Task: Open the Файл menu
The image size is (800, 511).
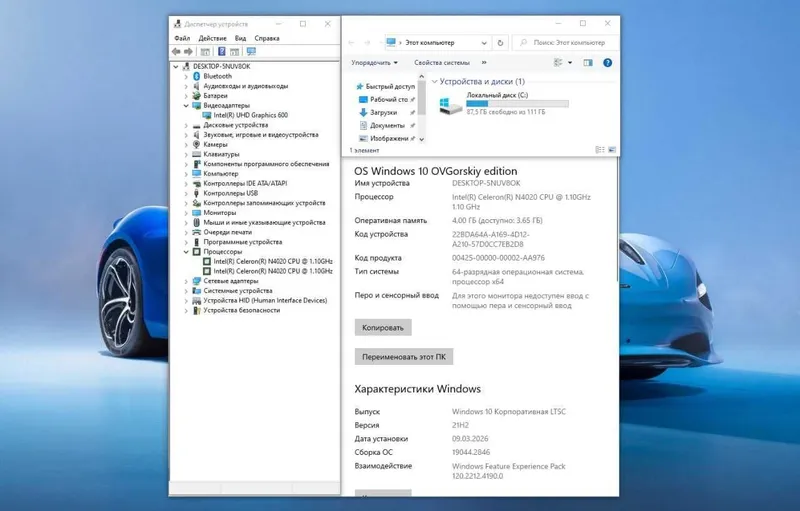Action: [182, 38]
